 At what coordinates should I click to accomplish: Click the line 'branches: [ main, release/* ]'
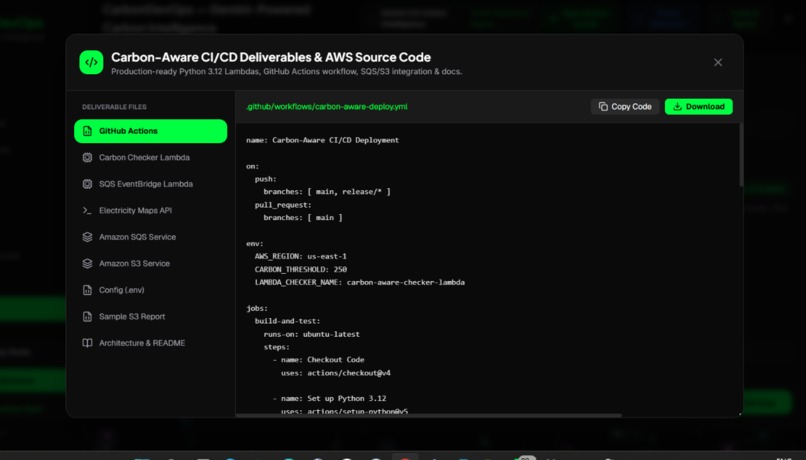pos(327,192)
